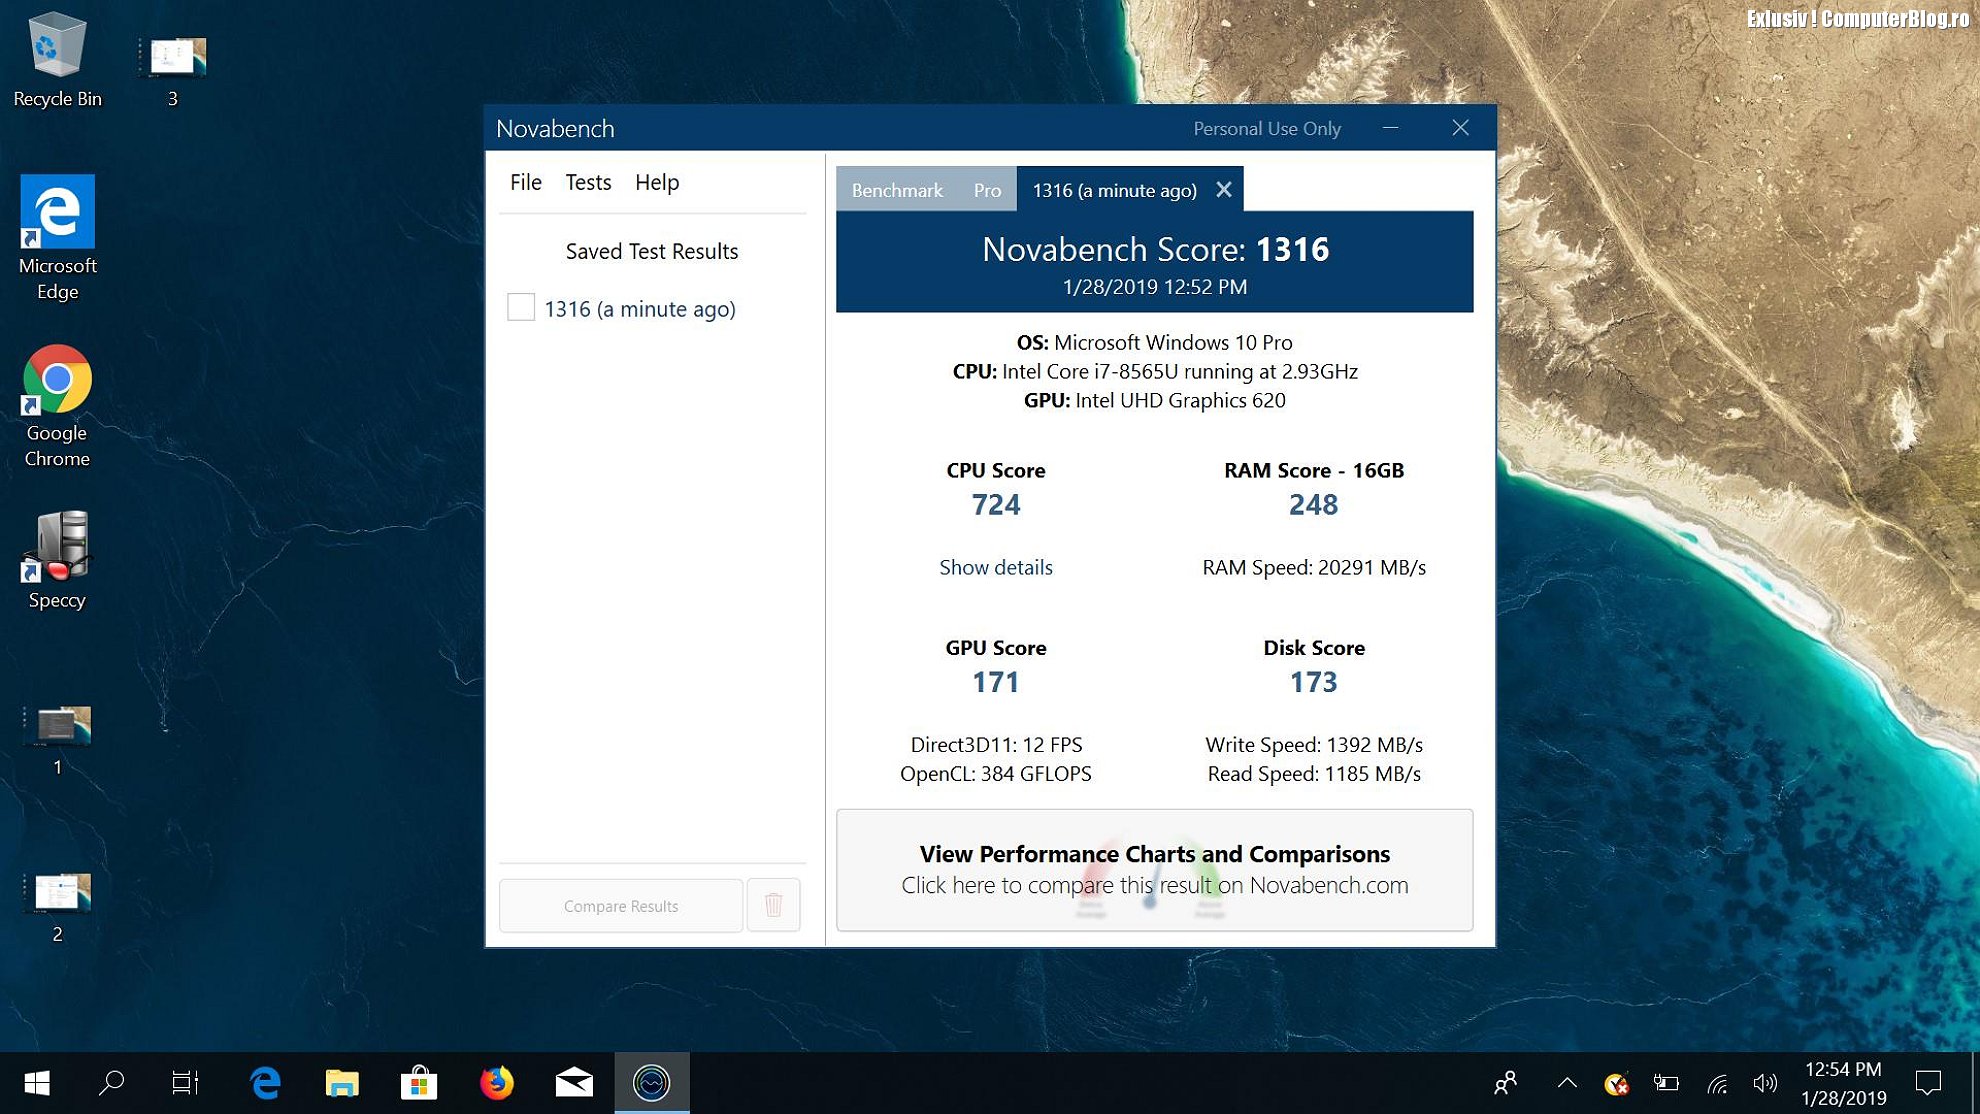1980x1114 pixels.
Task: Click View Performance Charts and Comparisons
Action: tap(1154, 869)
